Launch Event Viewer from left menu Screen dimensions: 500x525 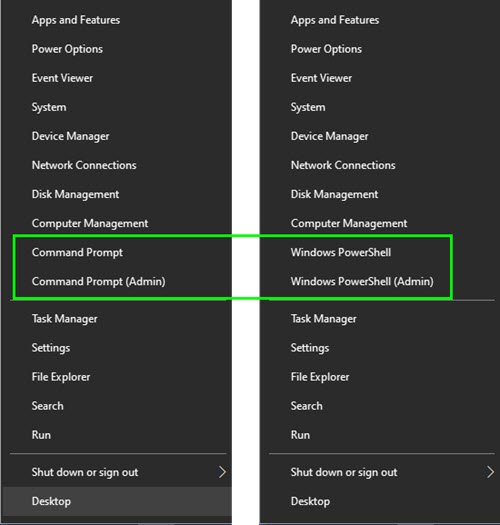[x=62, y=78]
